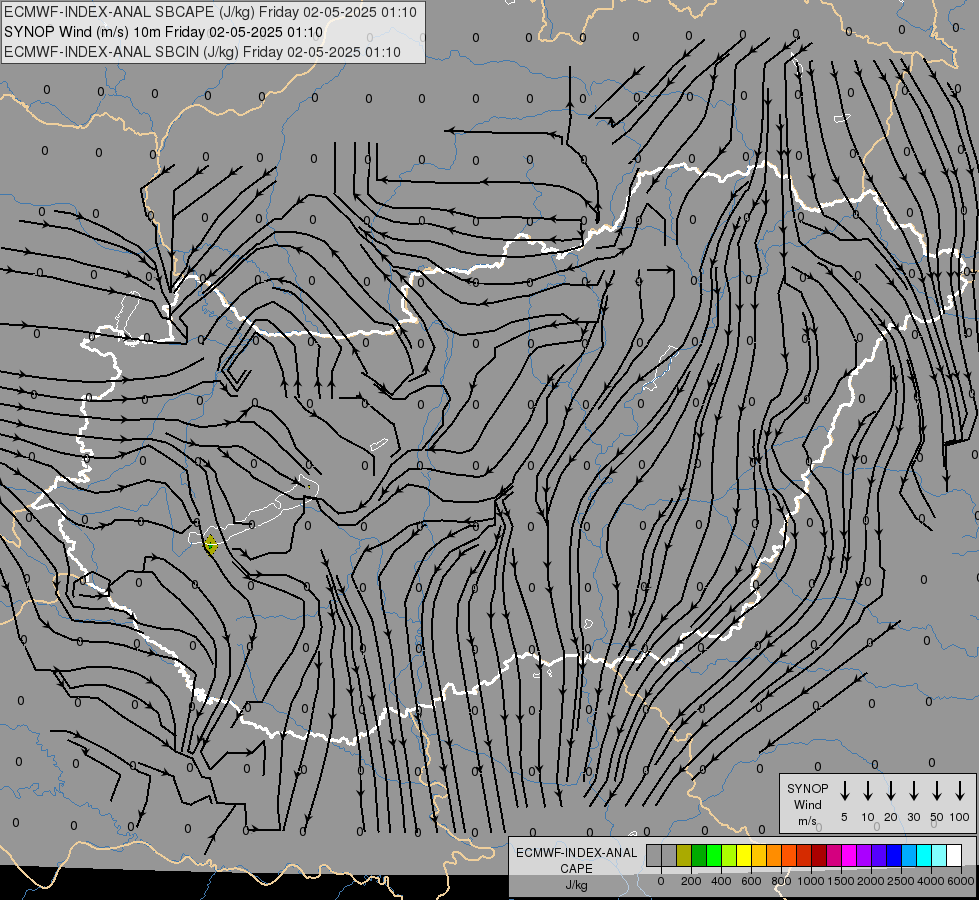Click the '30' speed label under wind arrows
The image size is (979, 900).
click(913, 817)
